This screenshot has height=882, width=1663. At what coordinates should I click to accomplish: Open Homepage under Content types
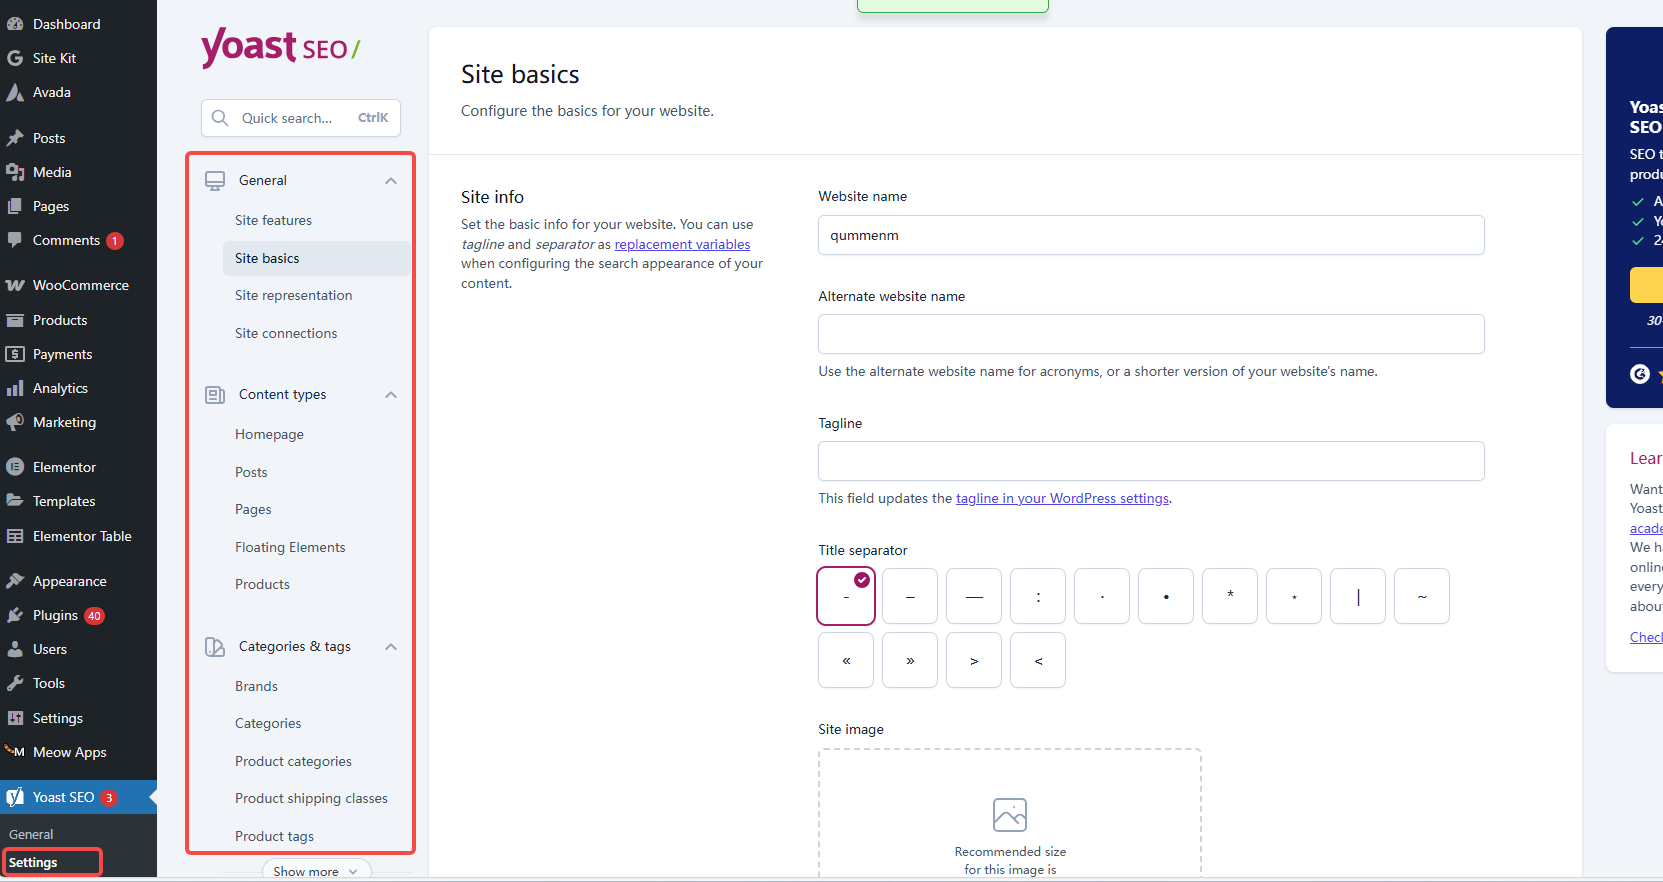tap(269, 434)
